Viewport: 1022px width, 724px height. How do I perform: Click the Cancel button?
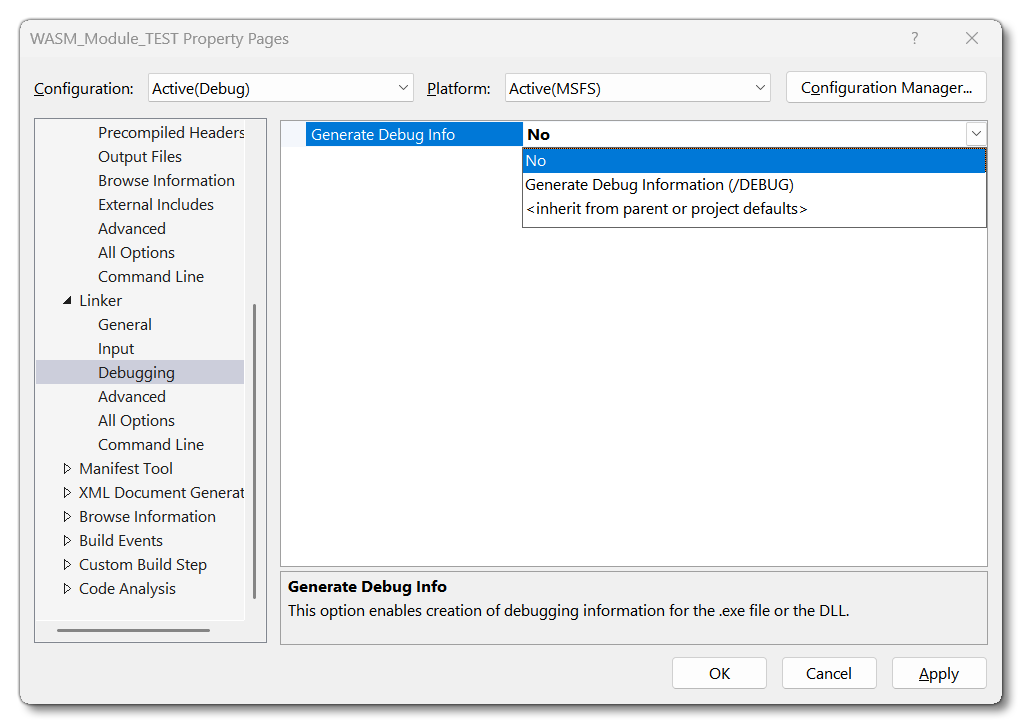(x=828, y=673)
